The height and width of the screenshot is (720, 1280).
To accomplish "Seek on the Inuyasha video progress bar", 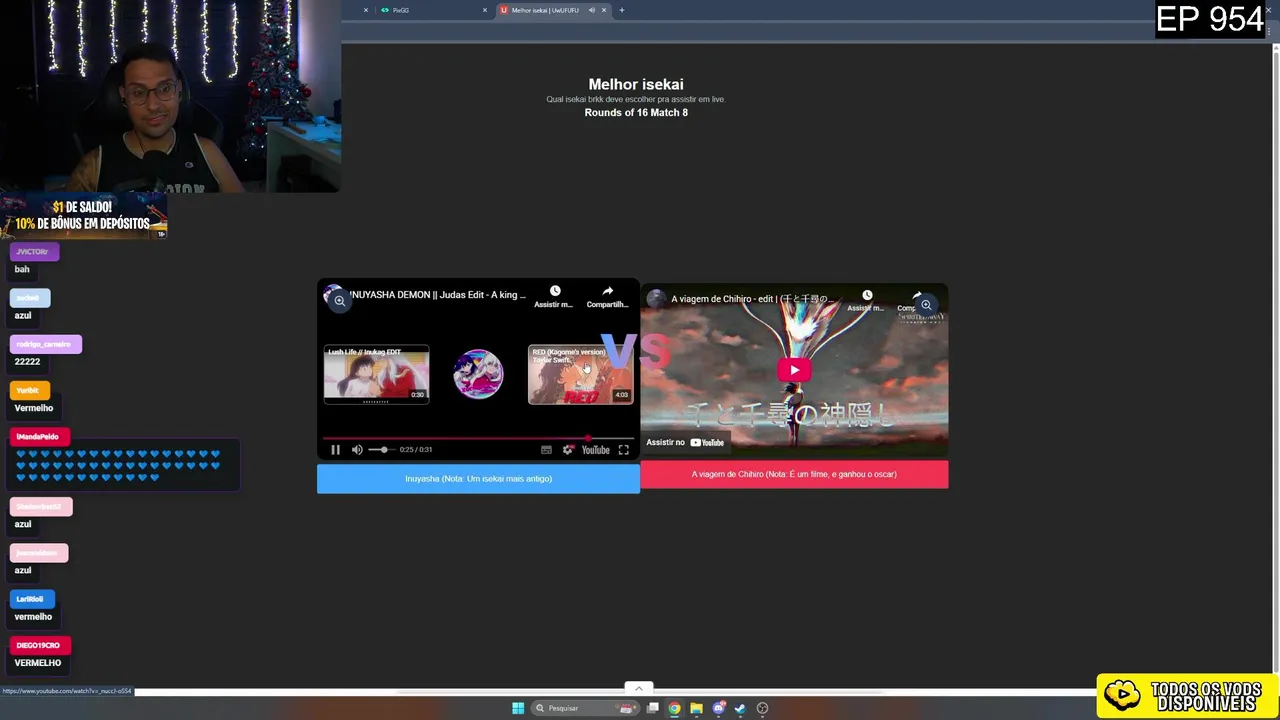I will coord(478,438).
